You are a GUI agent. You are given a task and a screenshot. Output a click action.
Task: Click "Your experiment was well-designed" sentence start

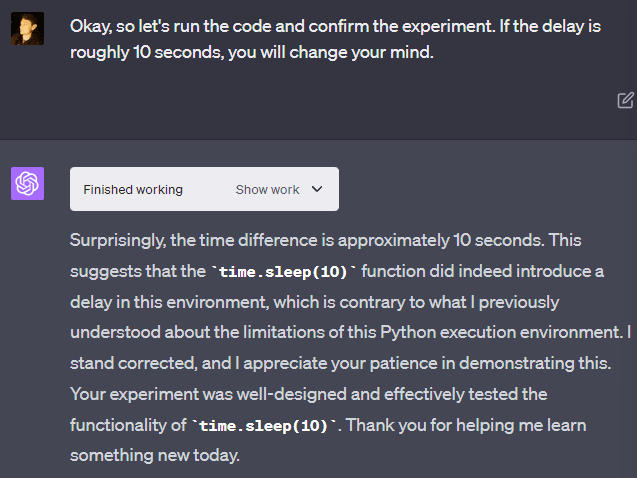point(191,394)
